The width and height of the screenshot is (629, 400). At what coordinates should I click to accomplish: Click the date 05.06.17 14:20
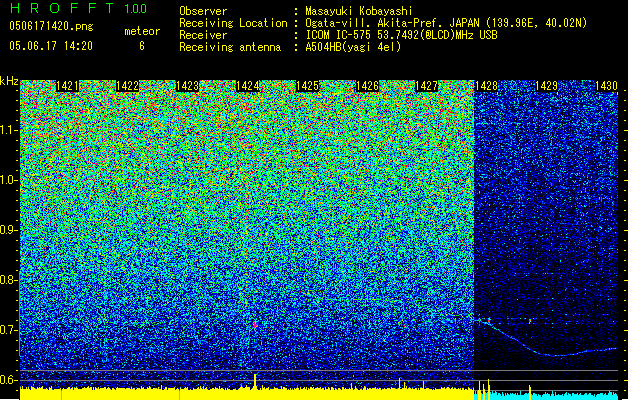pos(51,46)
